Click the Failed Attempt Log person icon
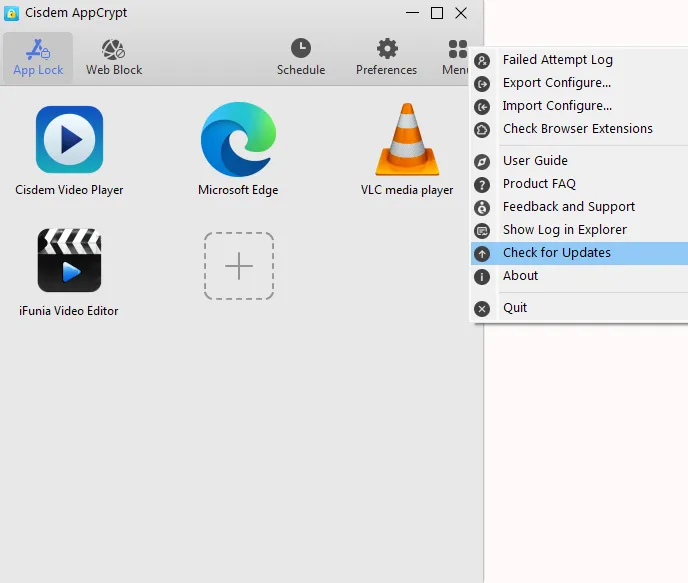The width and height of the screenshot is (688, 583). 482,61
